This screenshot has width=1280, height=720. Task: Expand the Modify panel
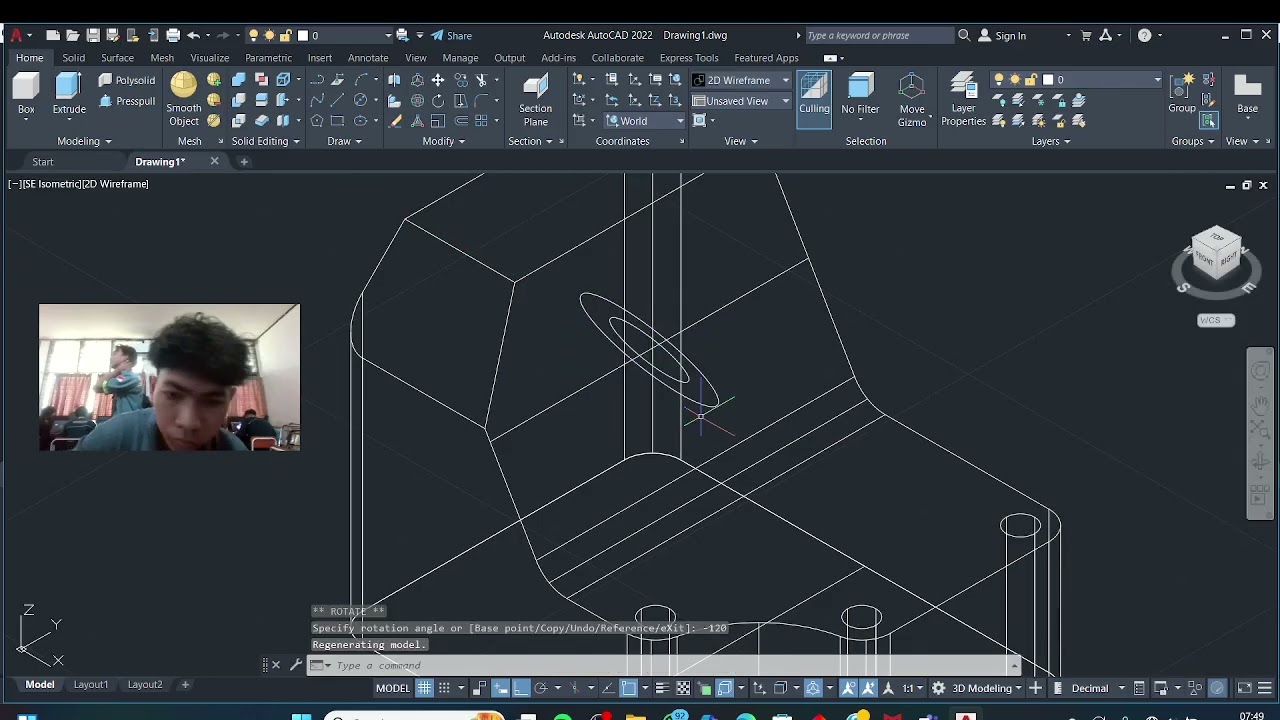click(443, 141)
